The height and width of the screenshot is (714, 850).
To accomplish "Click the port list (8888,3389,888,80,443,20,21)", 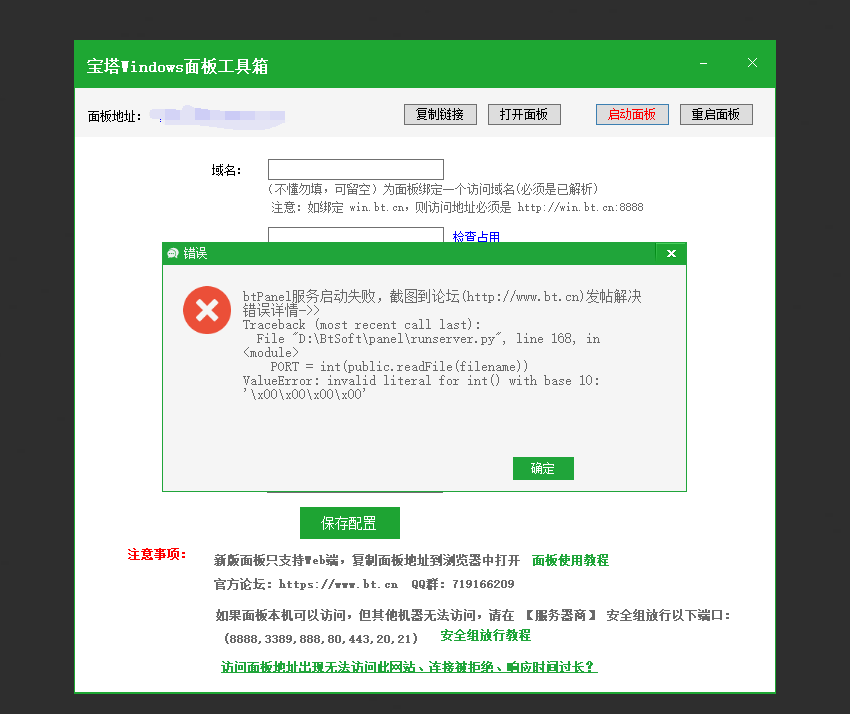I will (x=321, y=639).
